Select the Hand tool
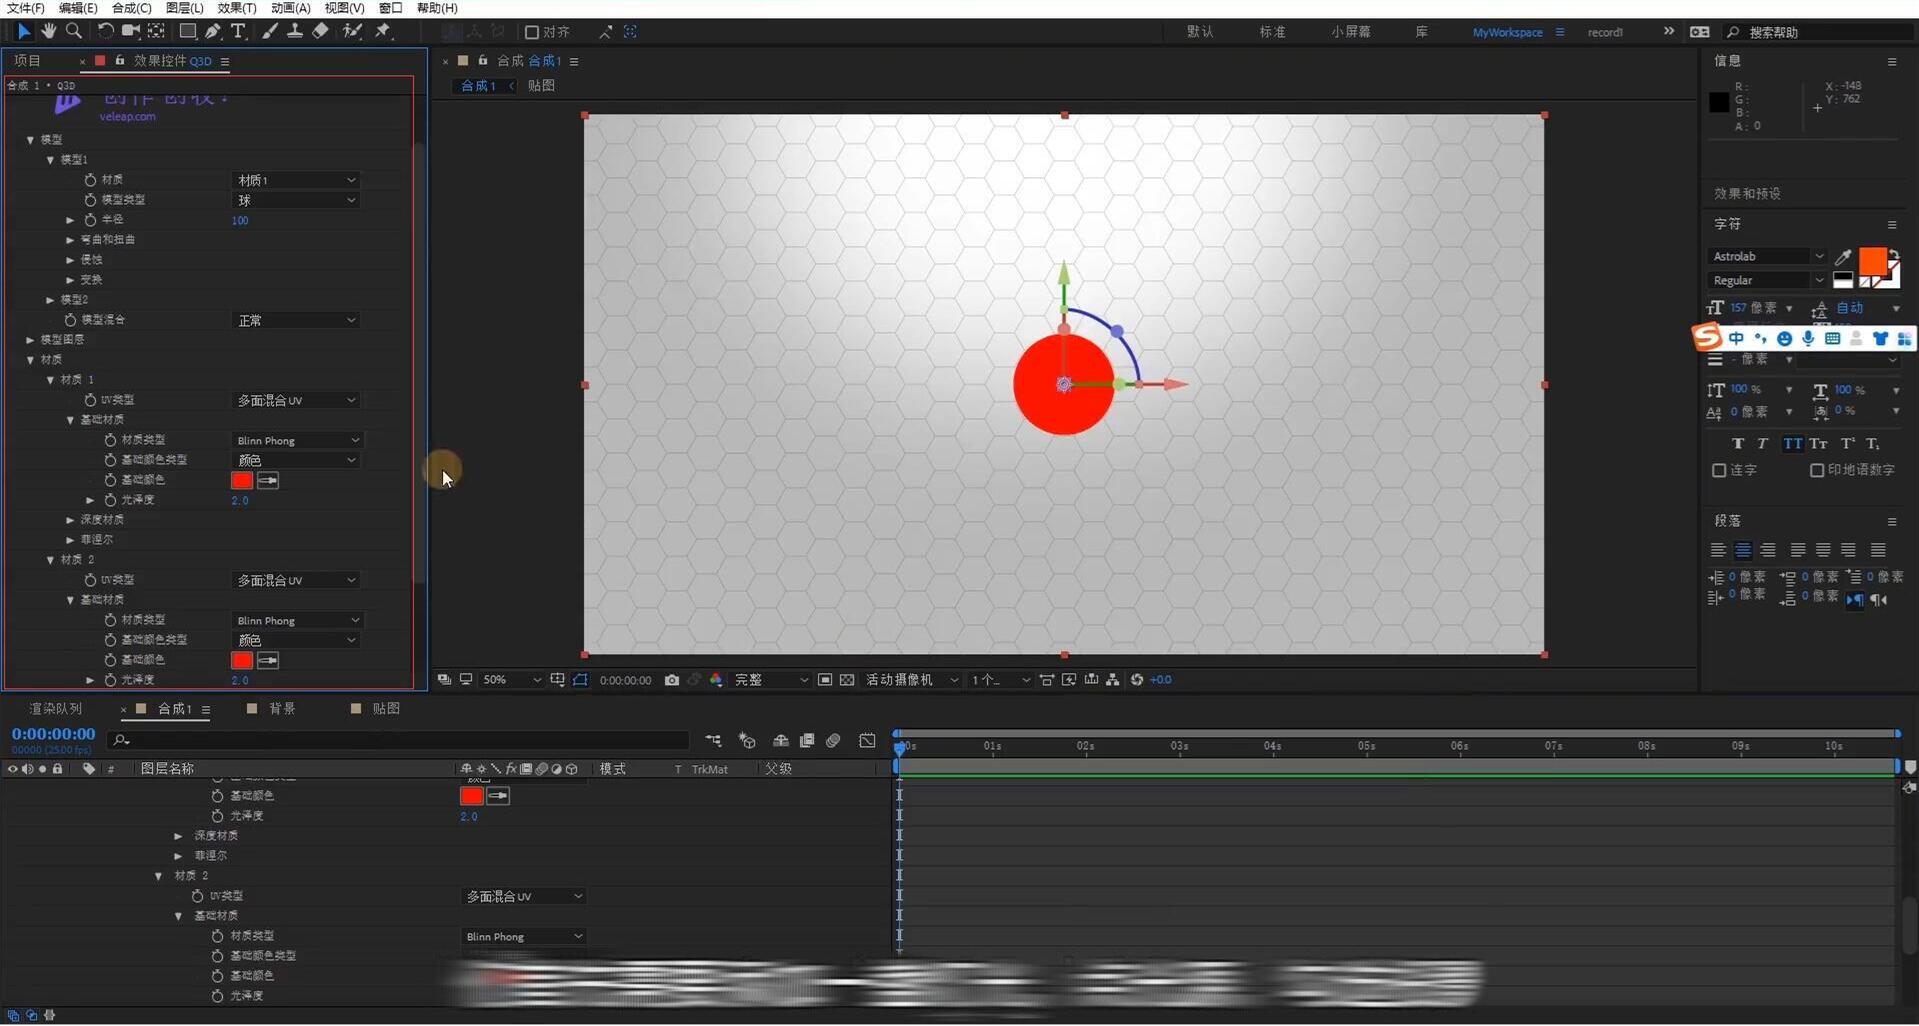1919x1026 pixels. (x=48, y=31)
